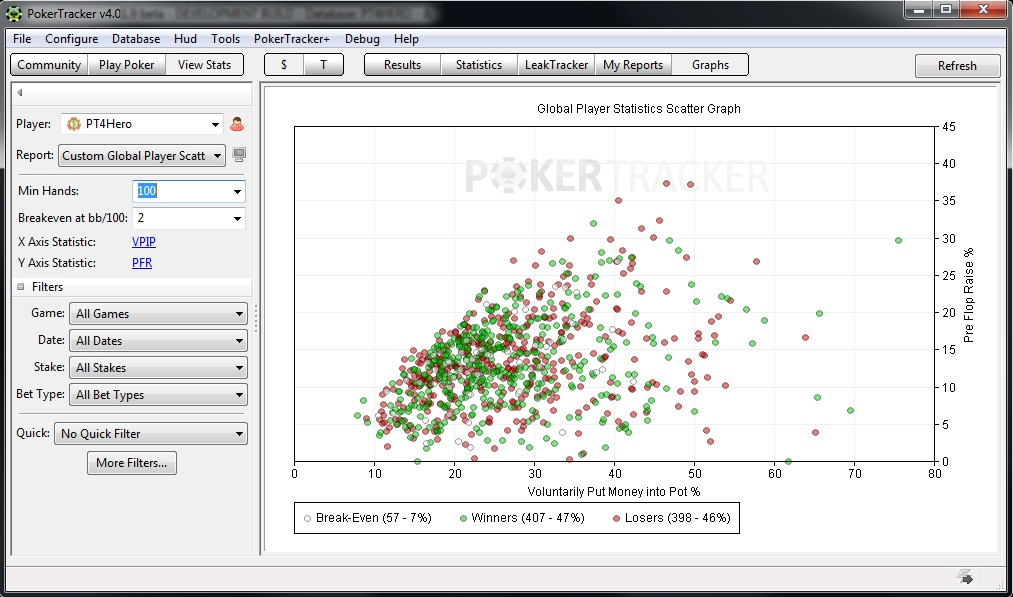Viewport: 1013px width, 597px height.
Task: Collapse the Filters section via its minus icon
Action: point(19,287)
